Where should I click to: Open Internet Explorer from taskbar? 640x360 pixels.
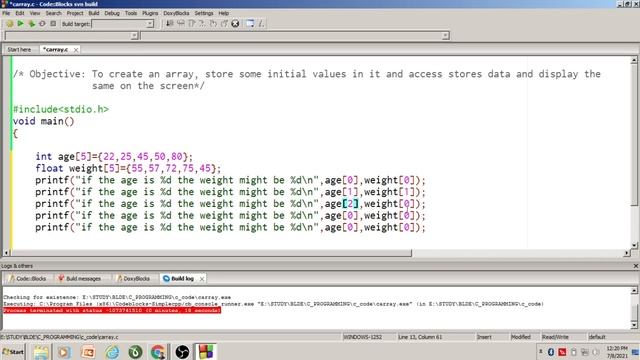pyautogui.click(x=112, y=352)
